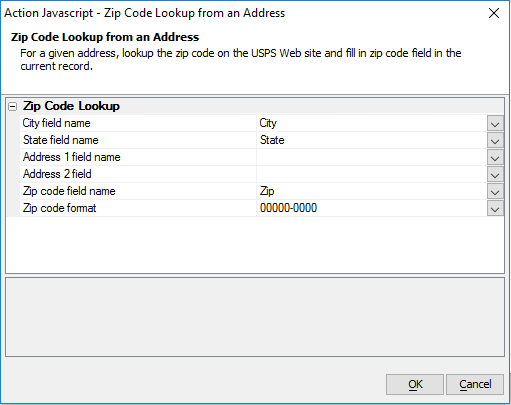This screenshot has height=405, width=511.
Task: Click the empty Address 1 value field
Action: pos(372,157)
